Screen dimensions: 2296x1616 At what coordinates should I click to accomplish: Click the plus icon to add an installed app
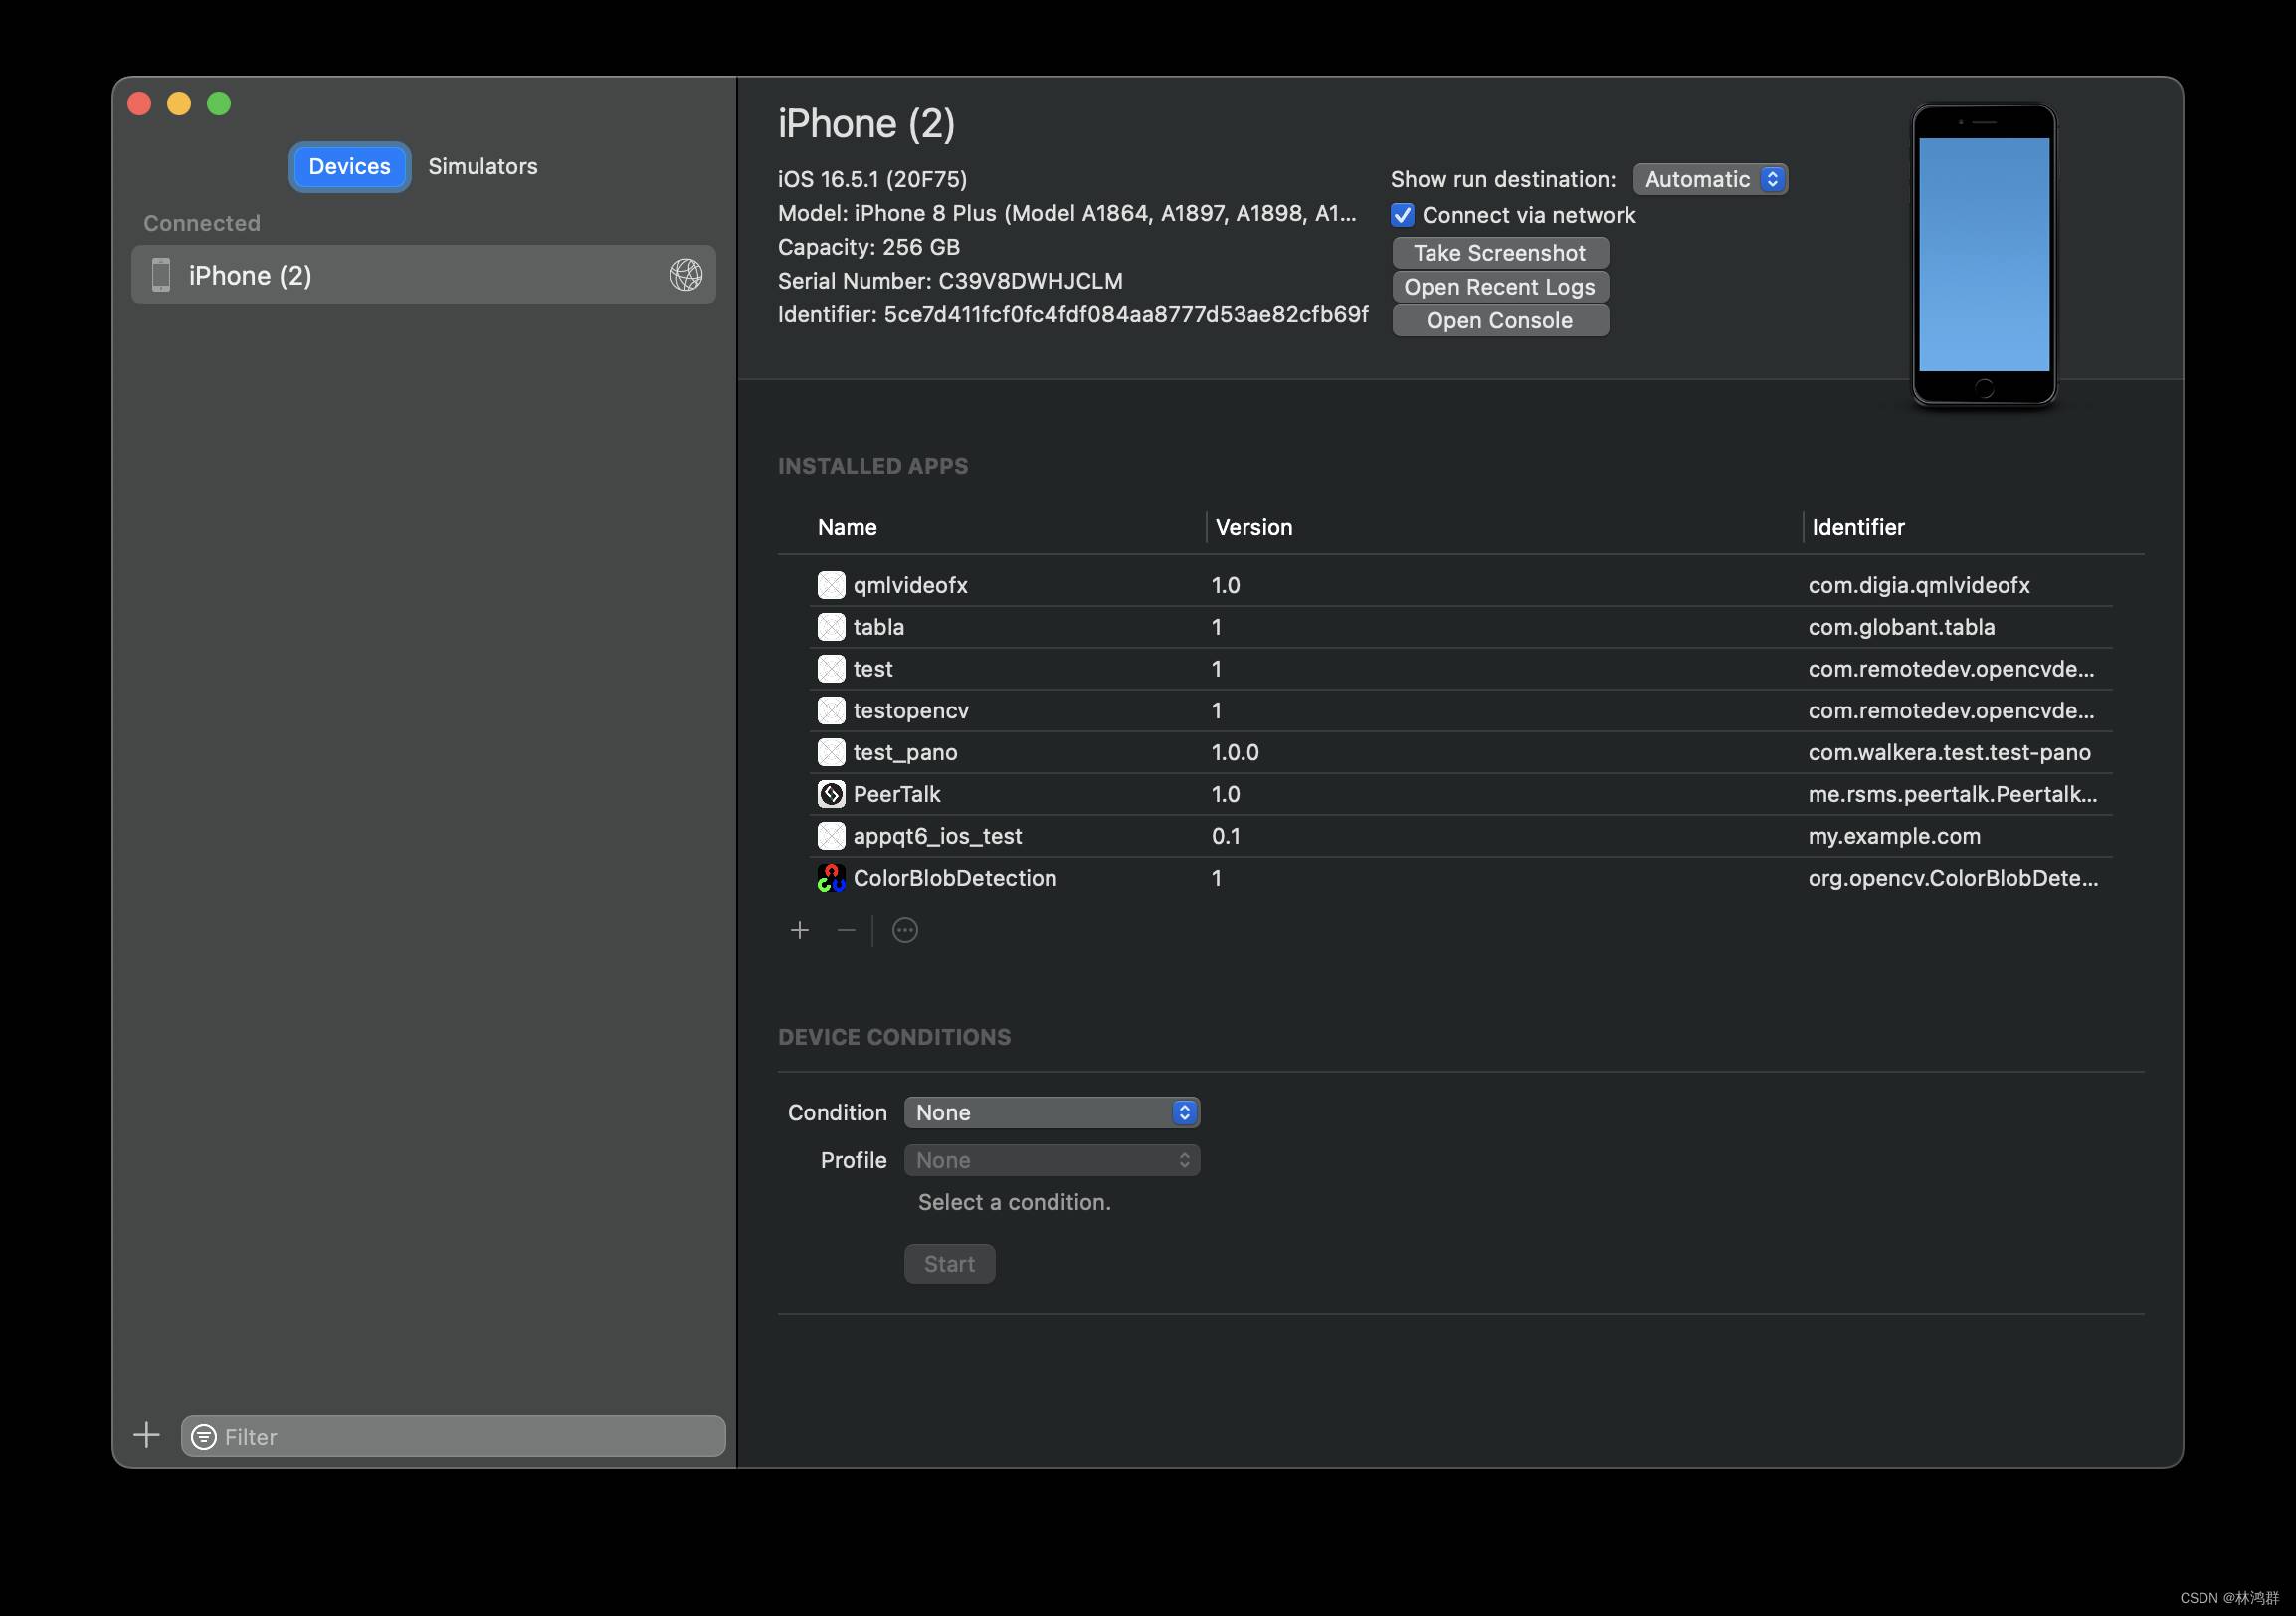[799, 931]
